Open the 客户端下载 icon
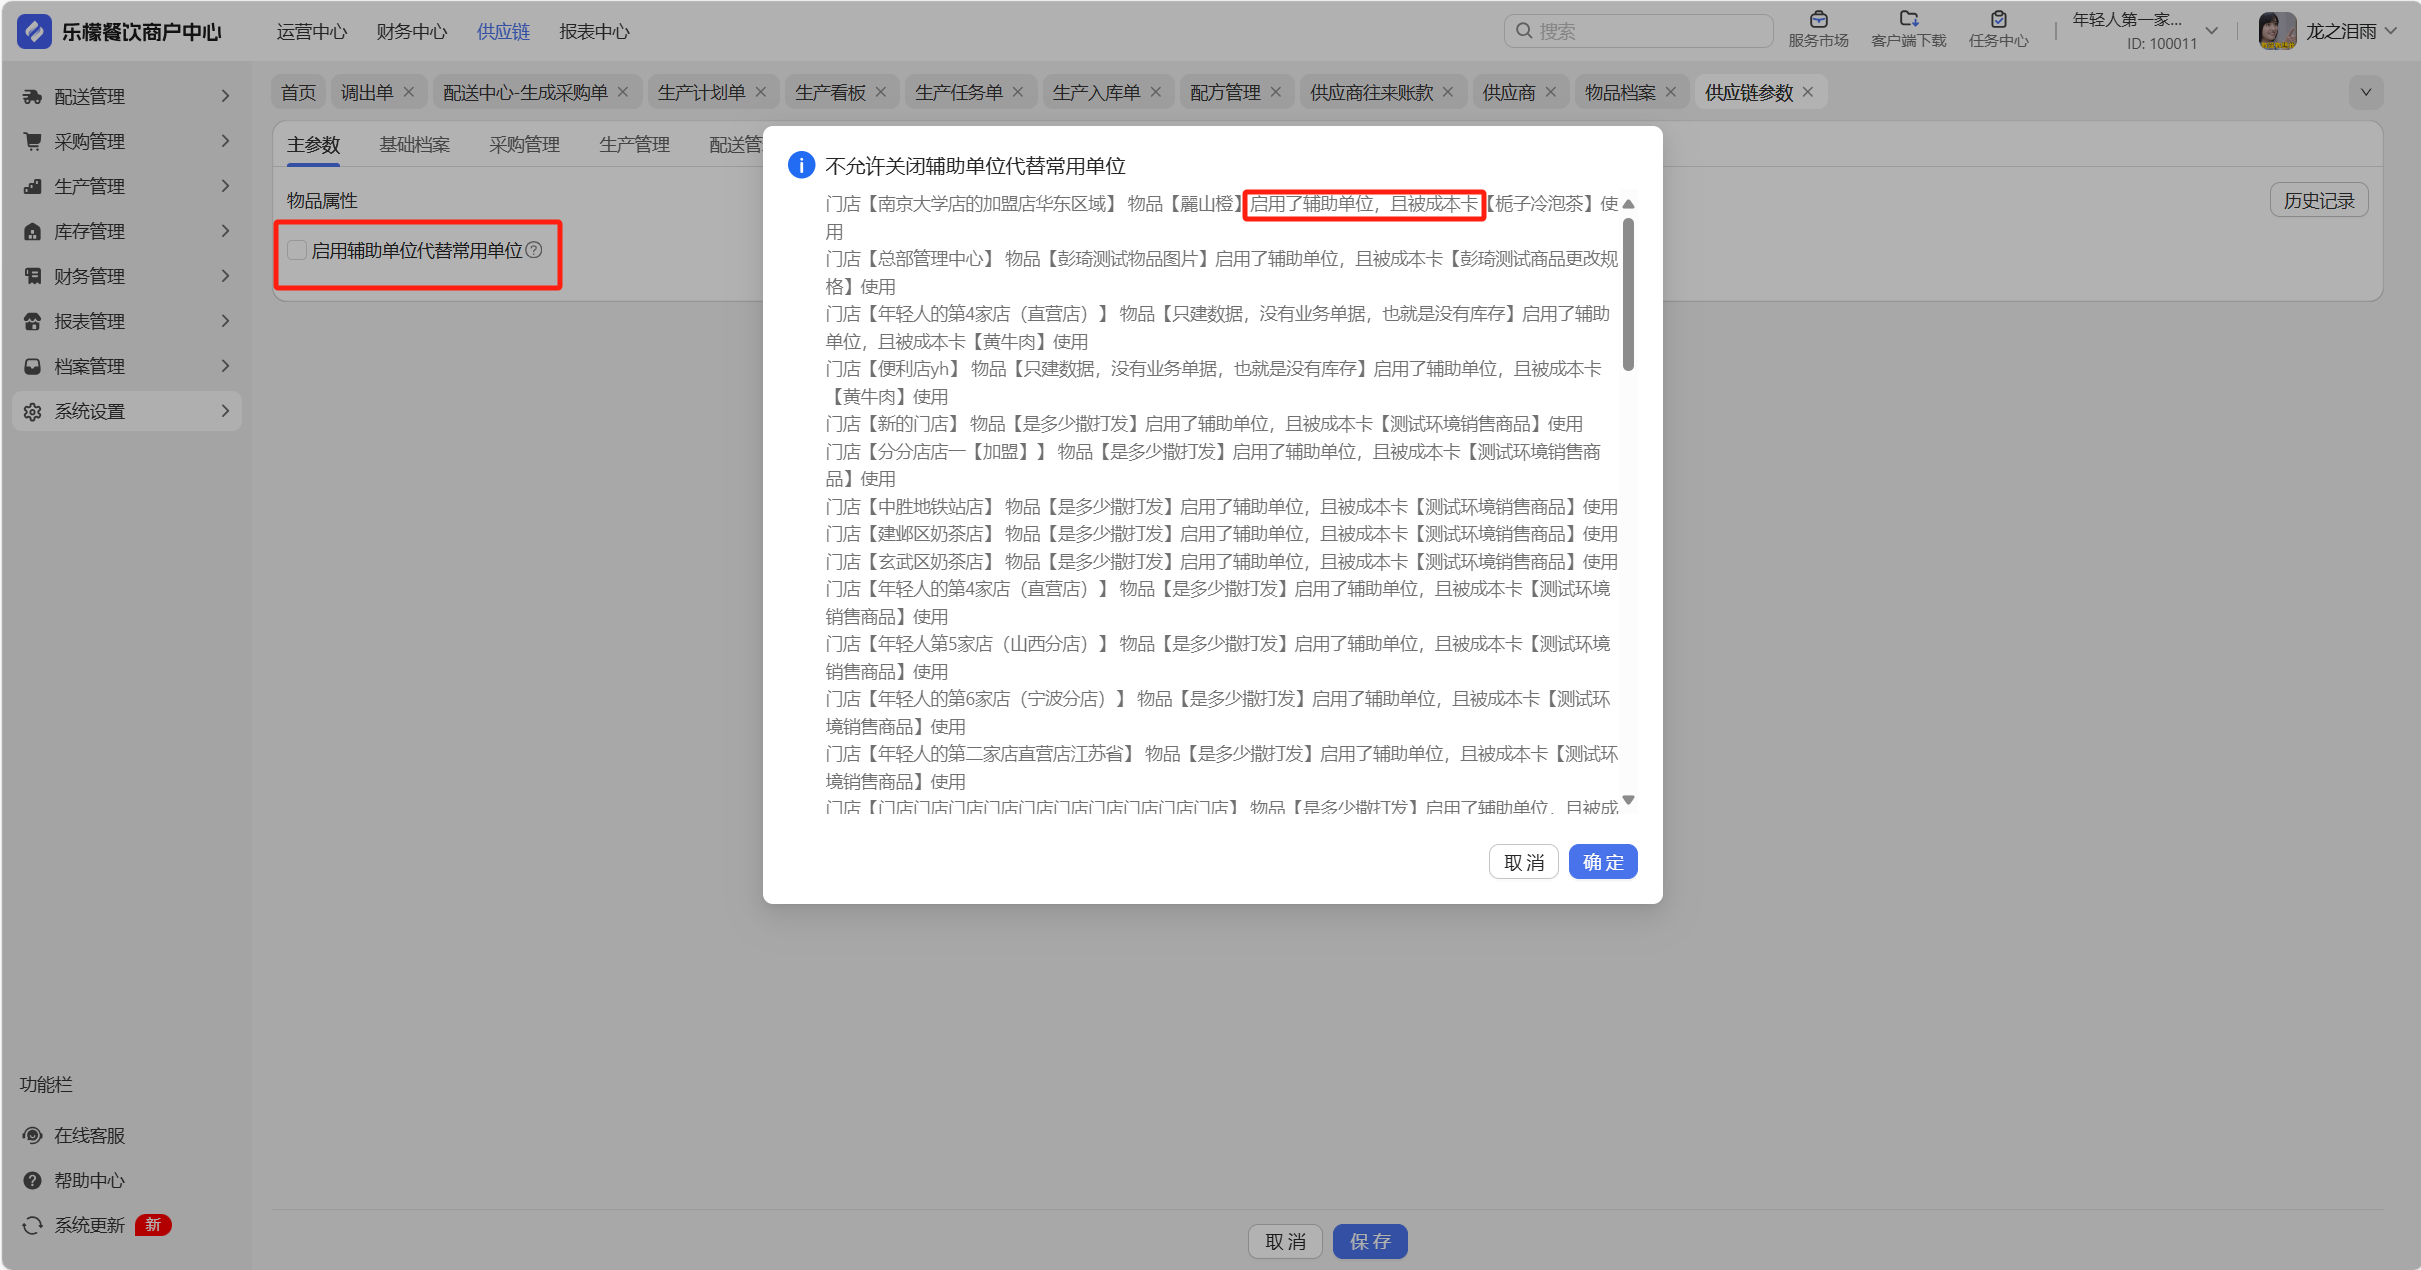Screen dimensions: 2421x1270 point(1908,19)
